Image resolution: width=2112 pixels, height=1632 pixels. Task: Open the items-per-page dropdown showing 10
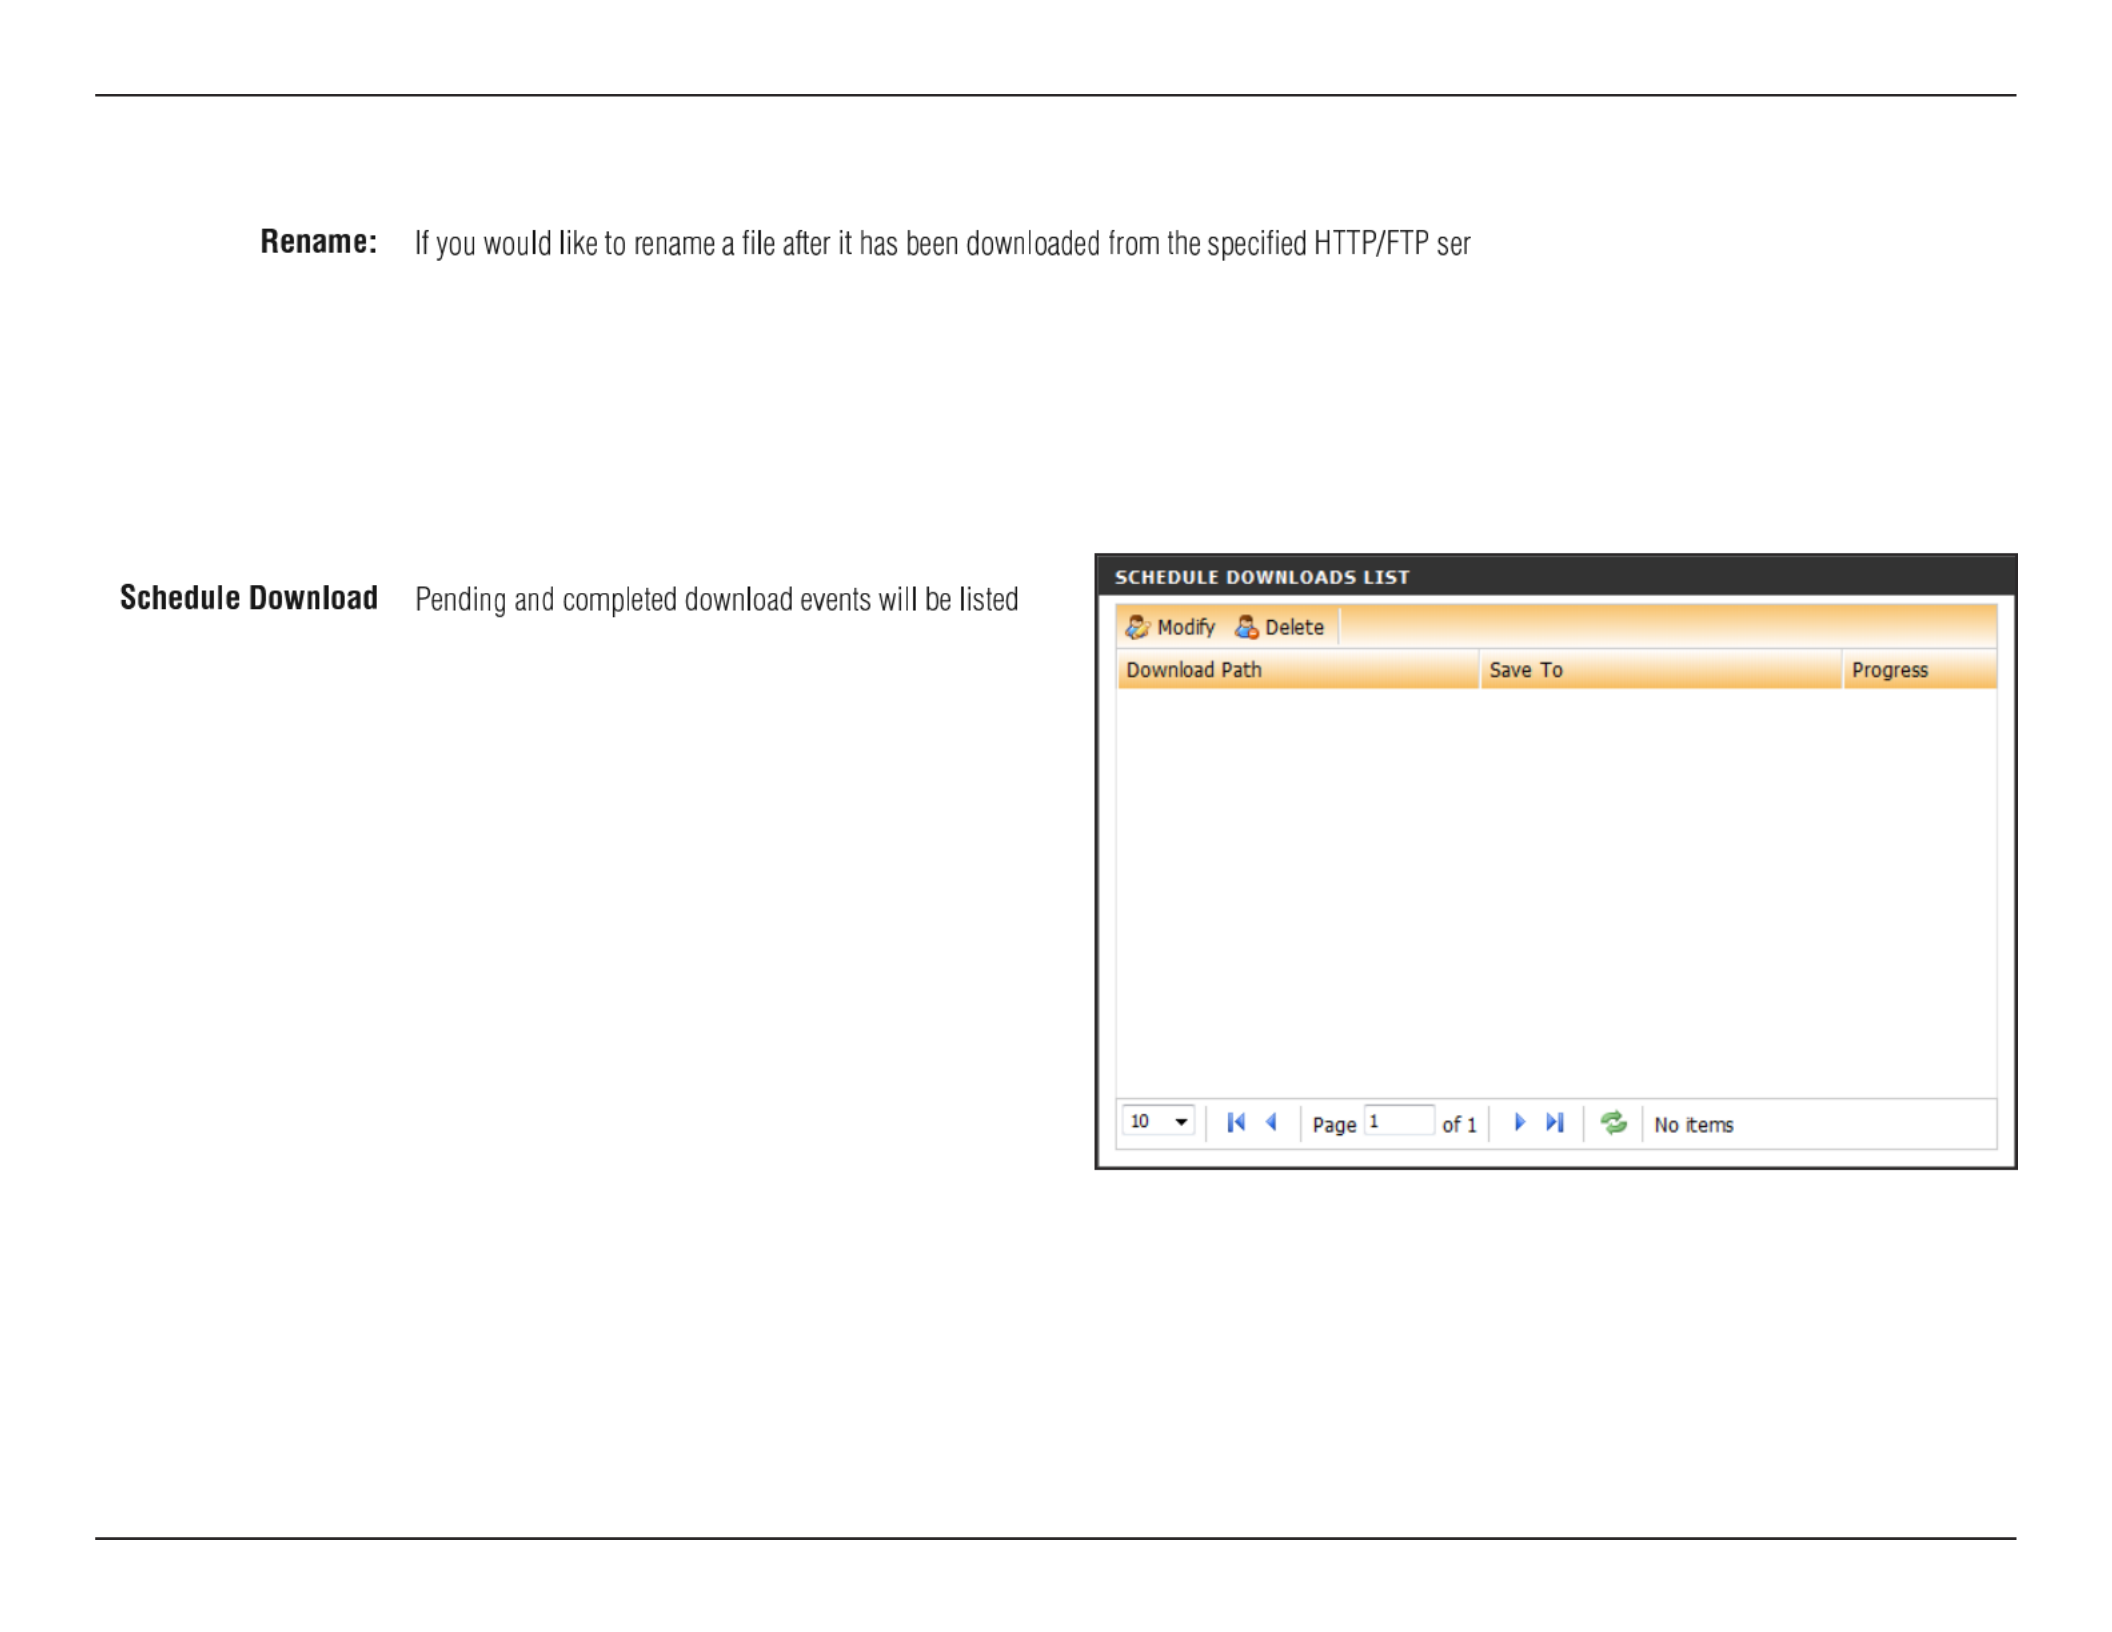[1158, 1122]
